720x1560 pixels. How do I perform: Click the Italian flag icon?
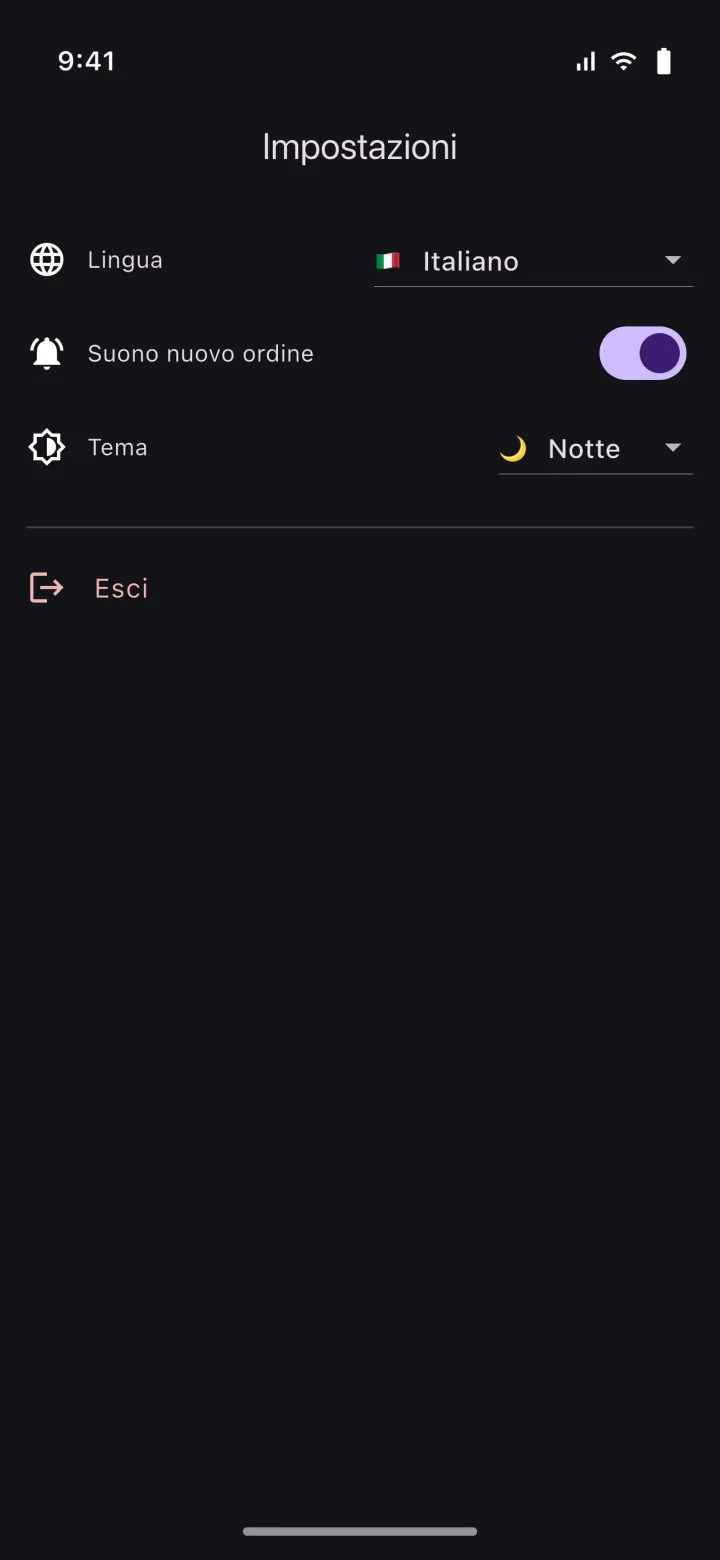point(388,261)
